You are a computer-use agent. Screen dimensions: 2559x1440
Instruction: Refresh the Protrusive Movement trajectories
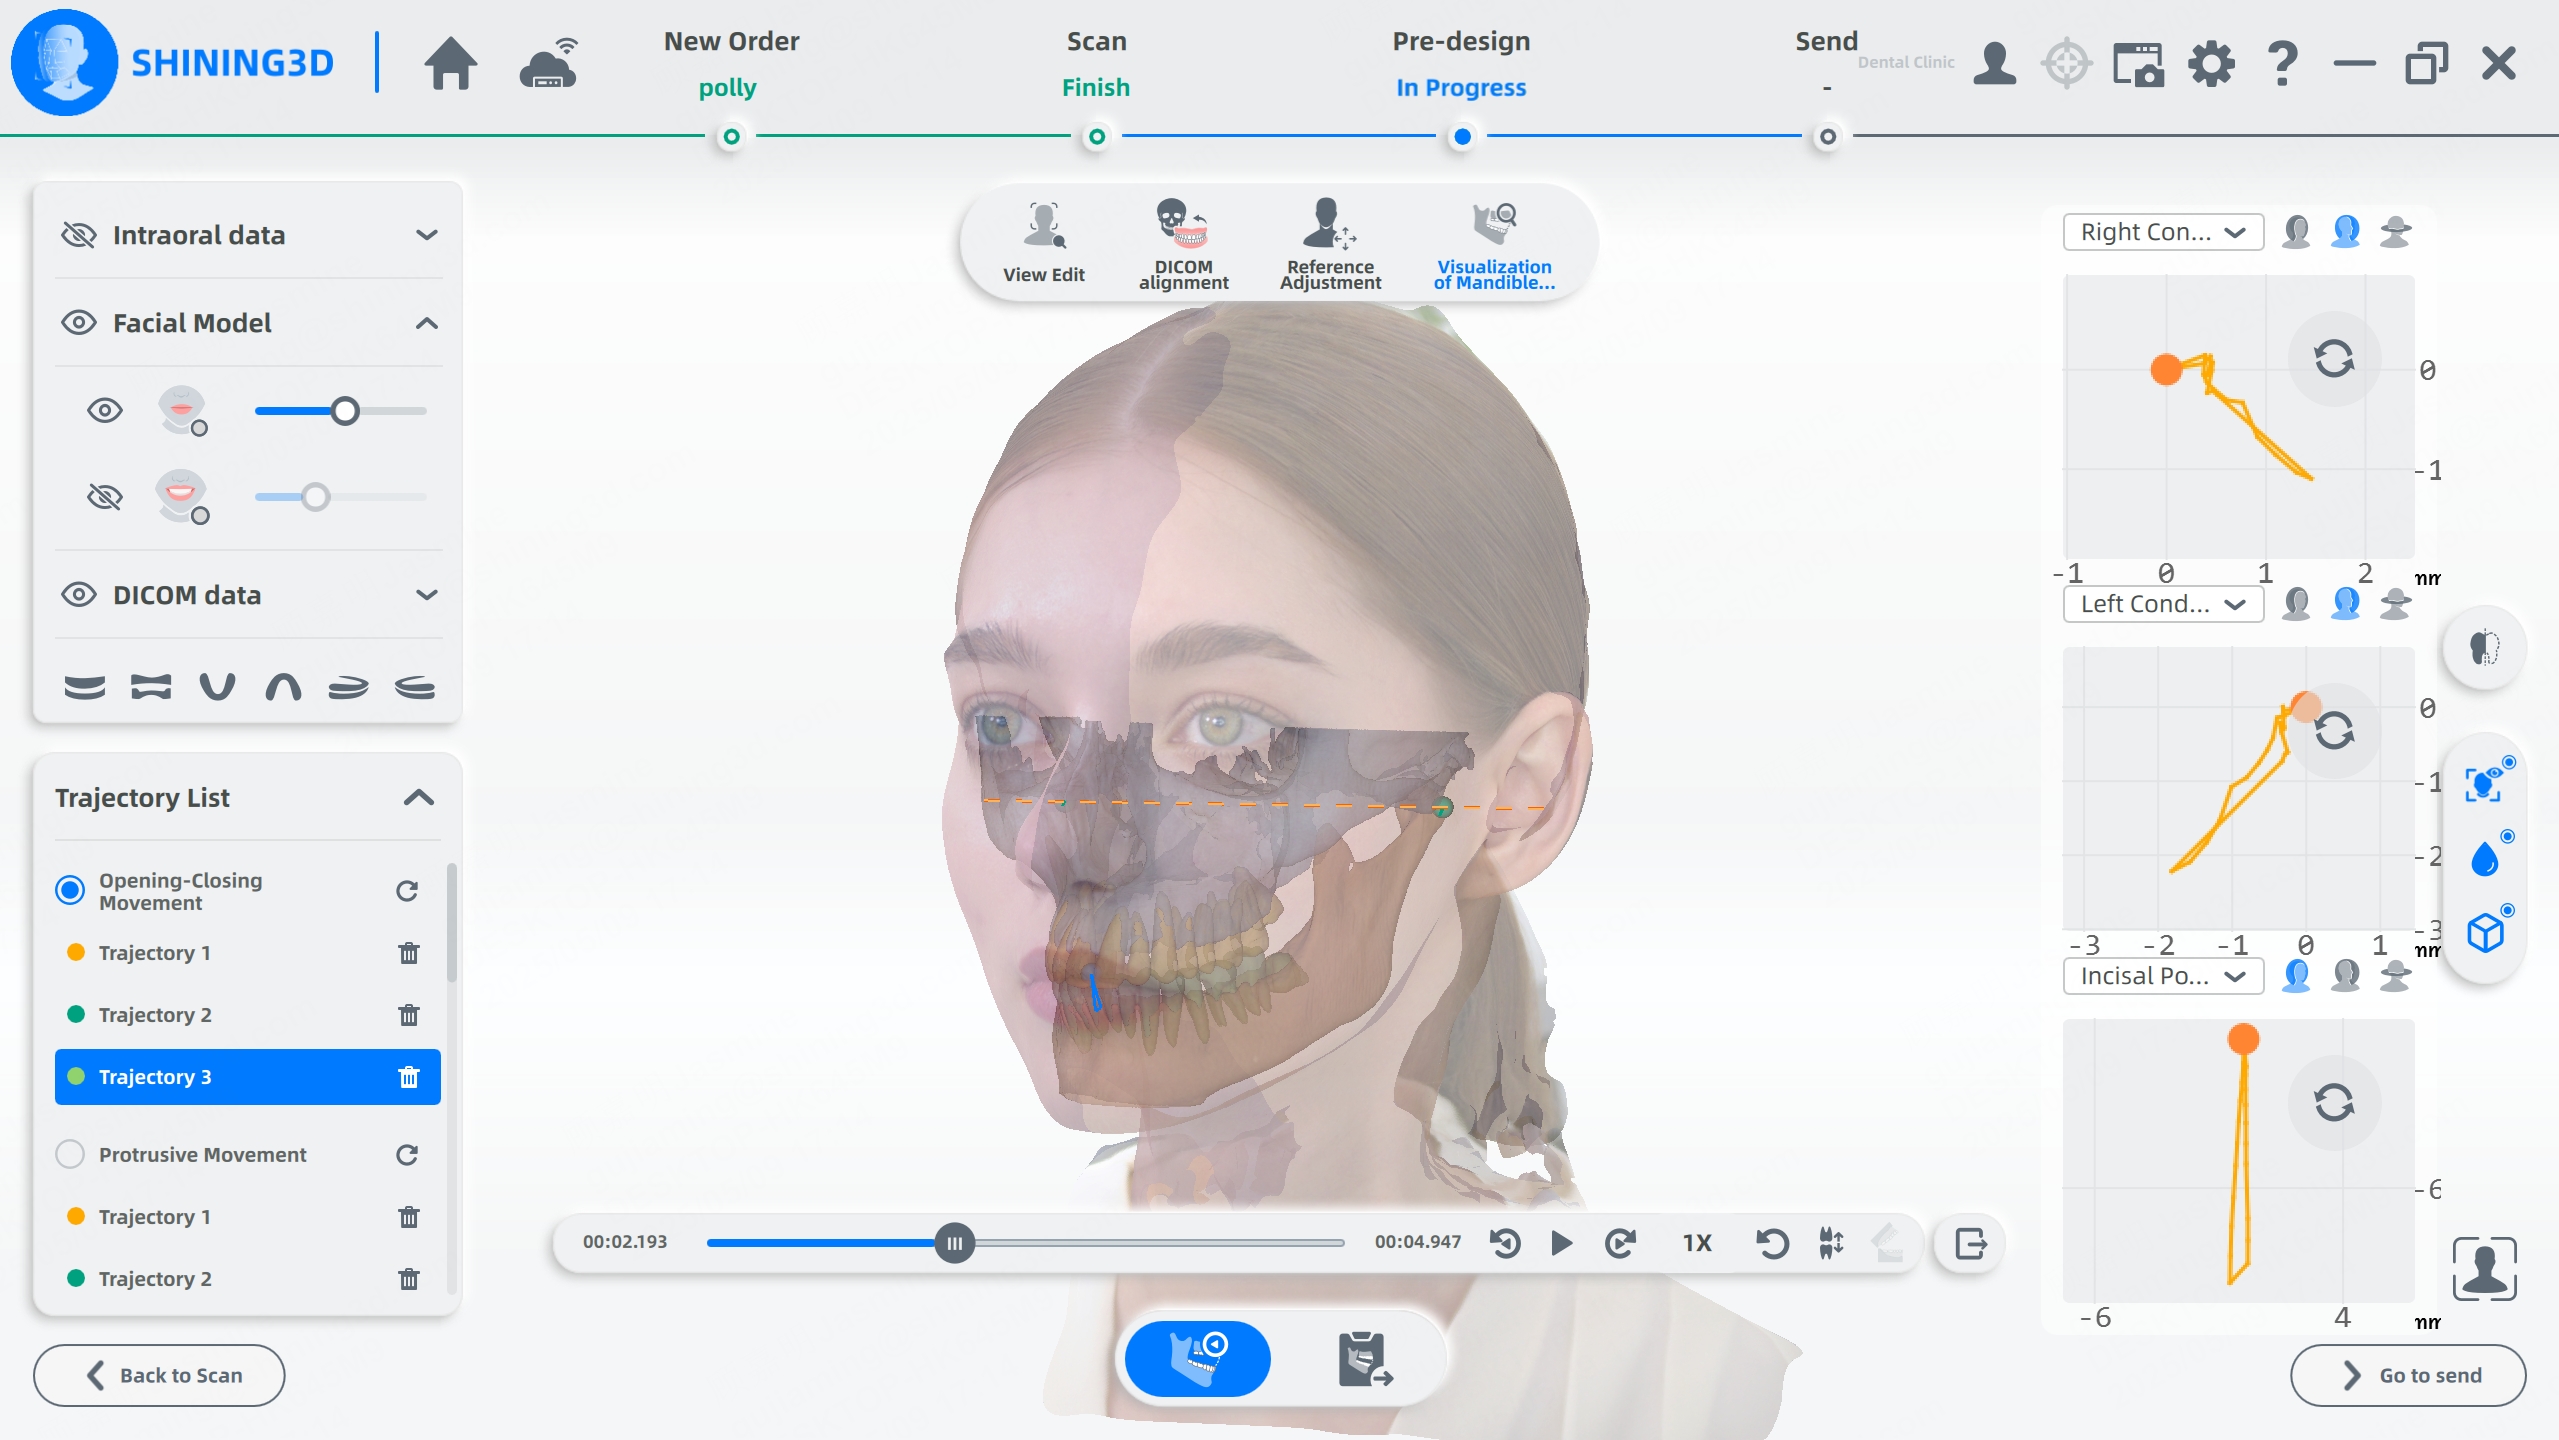pyautogui.click(x=406, y=1155)
